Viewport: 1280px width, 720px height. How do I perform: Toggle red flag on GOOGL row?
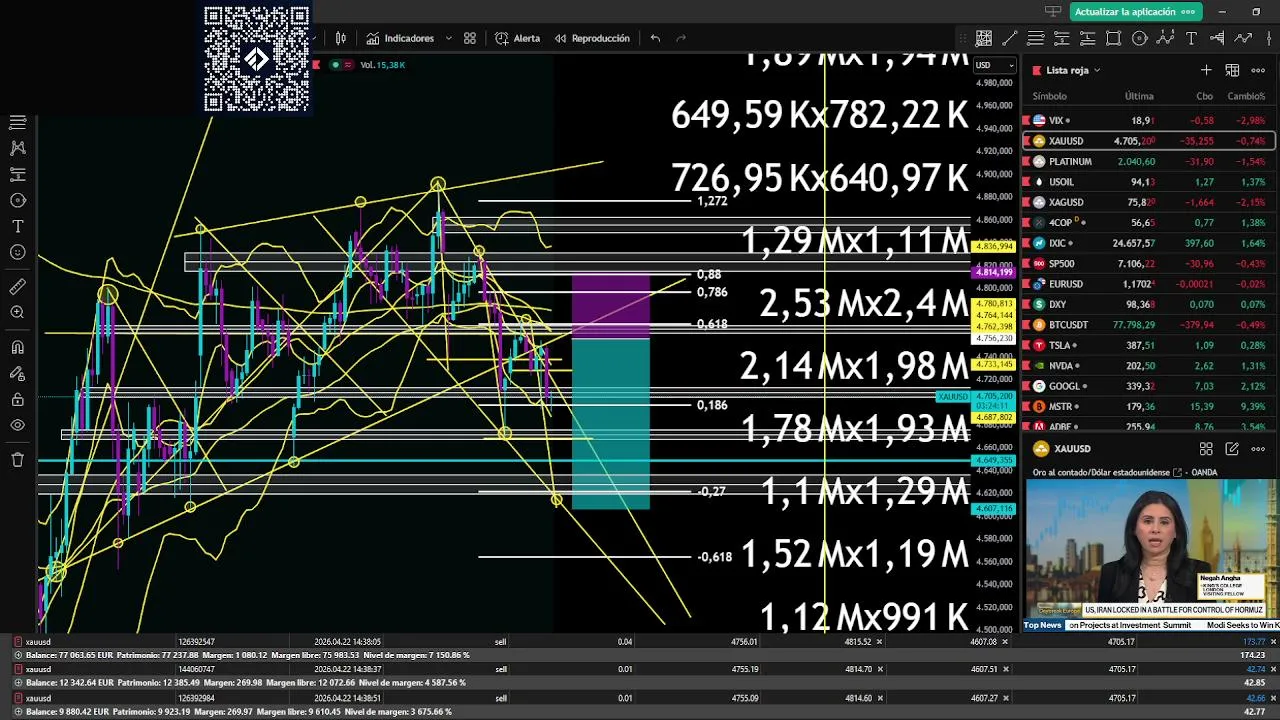pos(1026,386)
